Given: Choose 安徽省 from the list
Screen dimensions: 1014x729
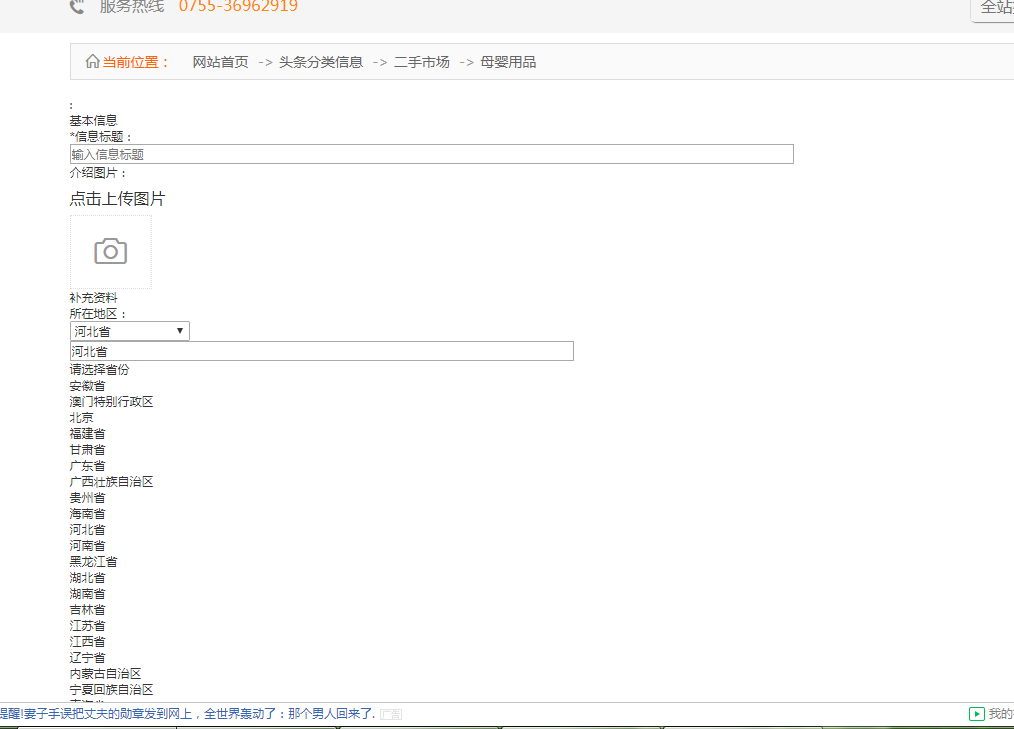Looking at the screenshot, I should point(87,386).
